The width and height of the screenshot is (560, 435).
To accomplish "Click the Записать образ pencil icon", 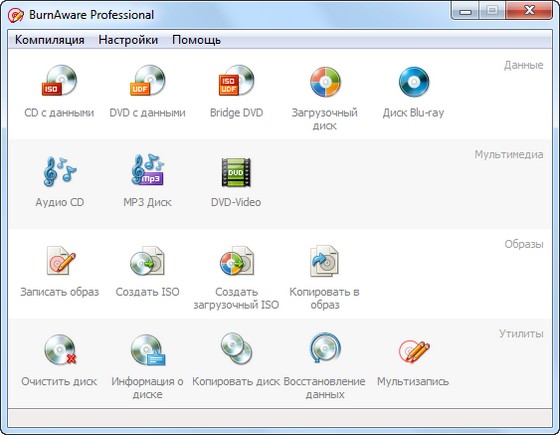I will (x=61, y=260).
